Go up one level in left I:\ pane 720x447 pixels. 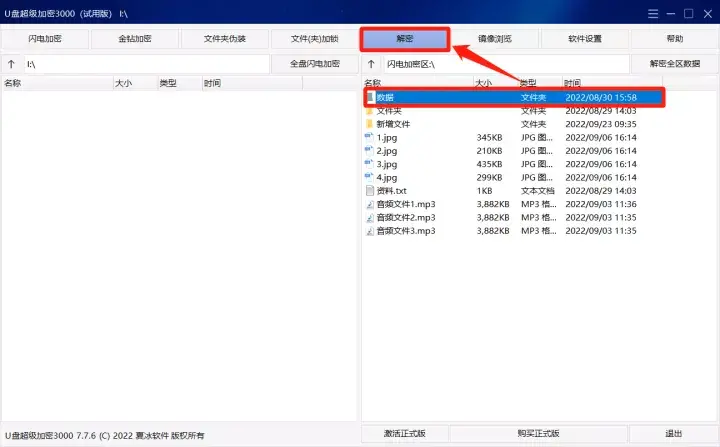click(x=11, y=64)
